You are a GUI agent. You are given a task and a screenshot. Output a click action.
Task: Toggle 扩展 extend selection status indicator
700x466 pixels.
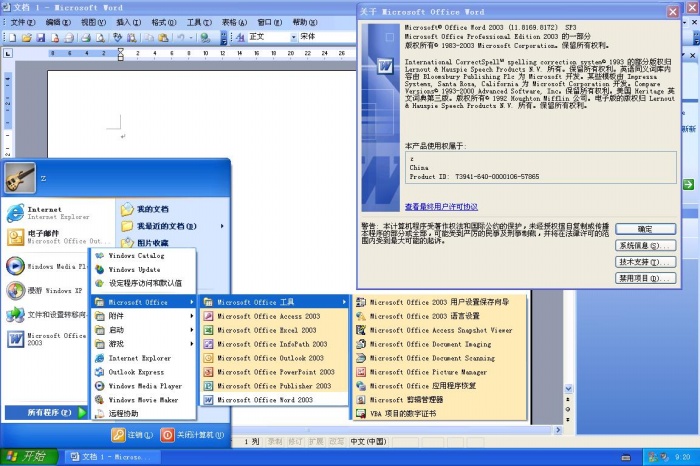pyautogui.click(x=315, y=441)
